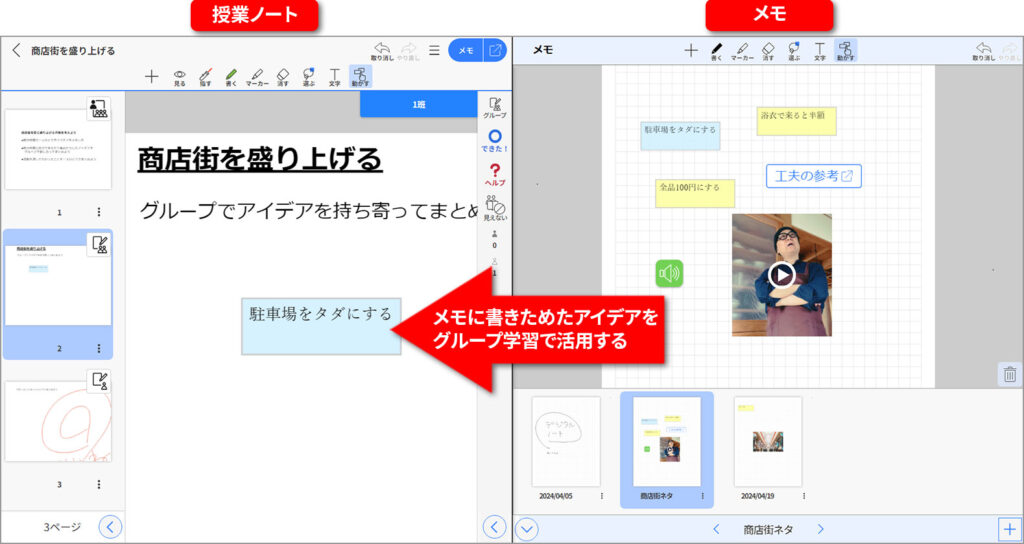Open the hamburger menu in lesson note header

(x=434, y=50)
